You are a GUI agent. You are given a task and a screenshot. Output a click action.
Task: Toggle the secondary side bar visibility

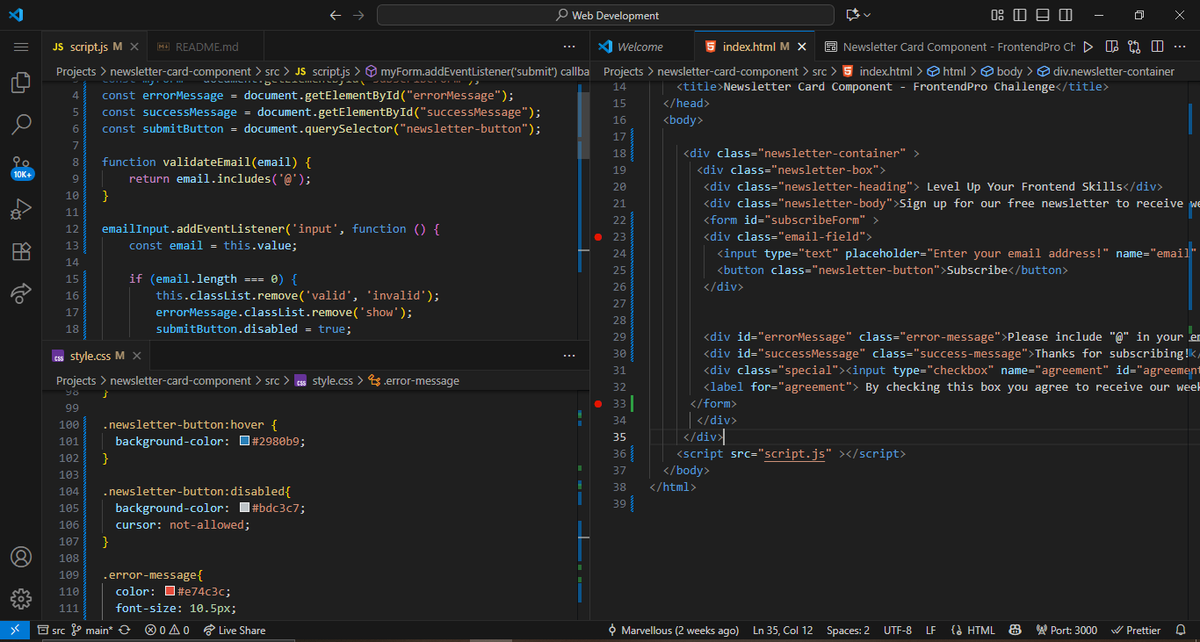point(1064,15)
